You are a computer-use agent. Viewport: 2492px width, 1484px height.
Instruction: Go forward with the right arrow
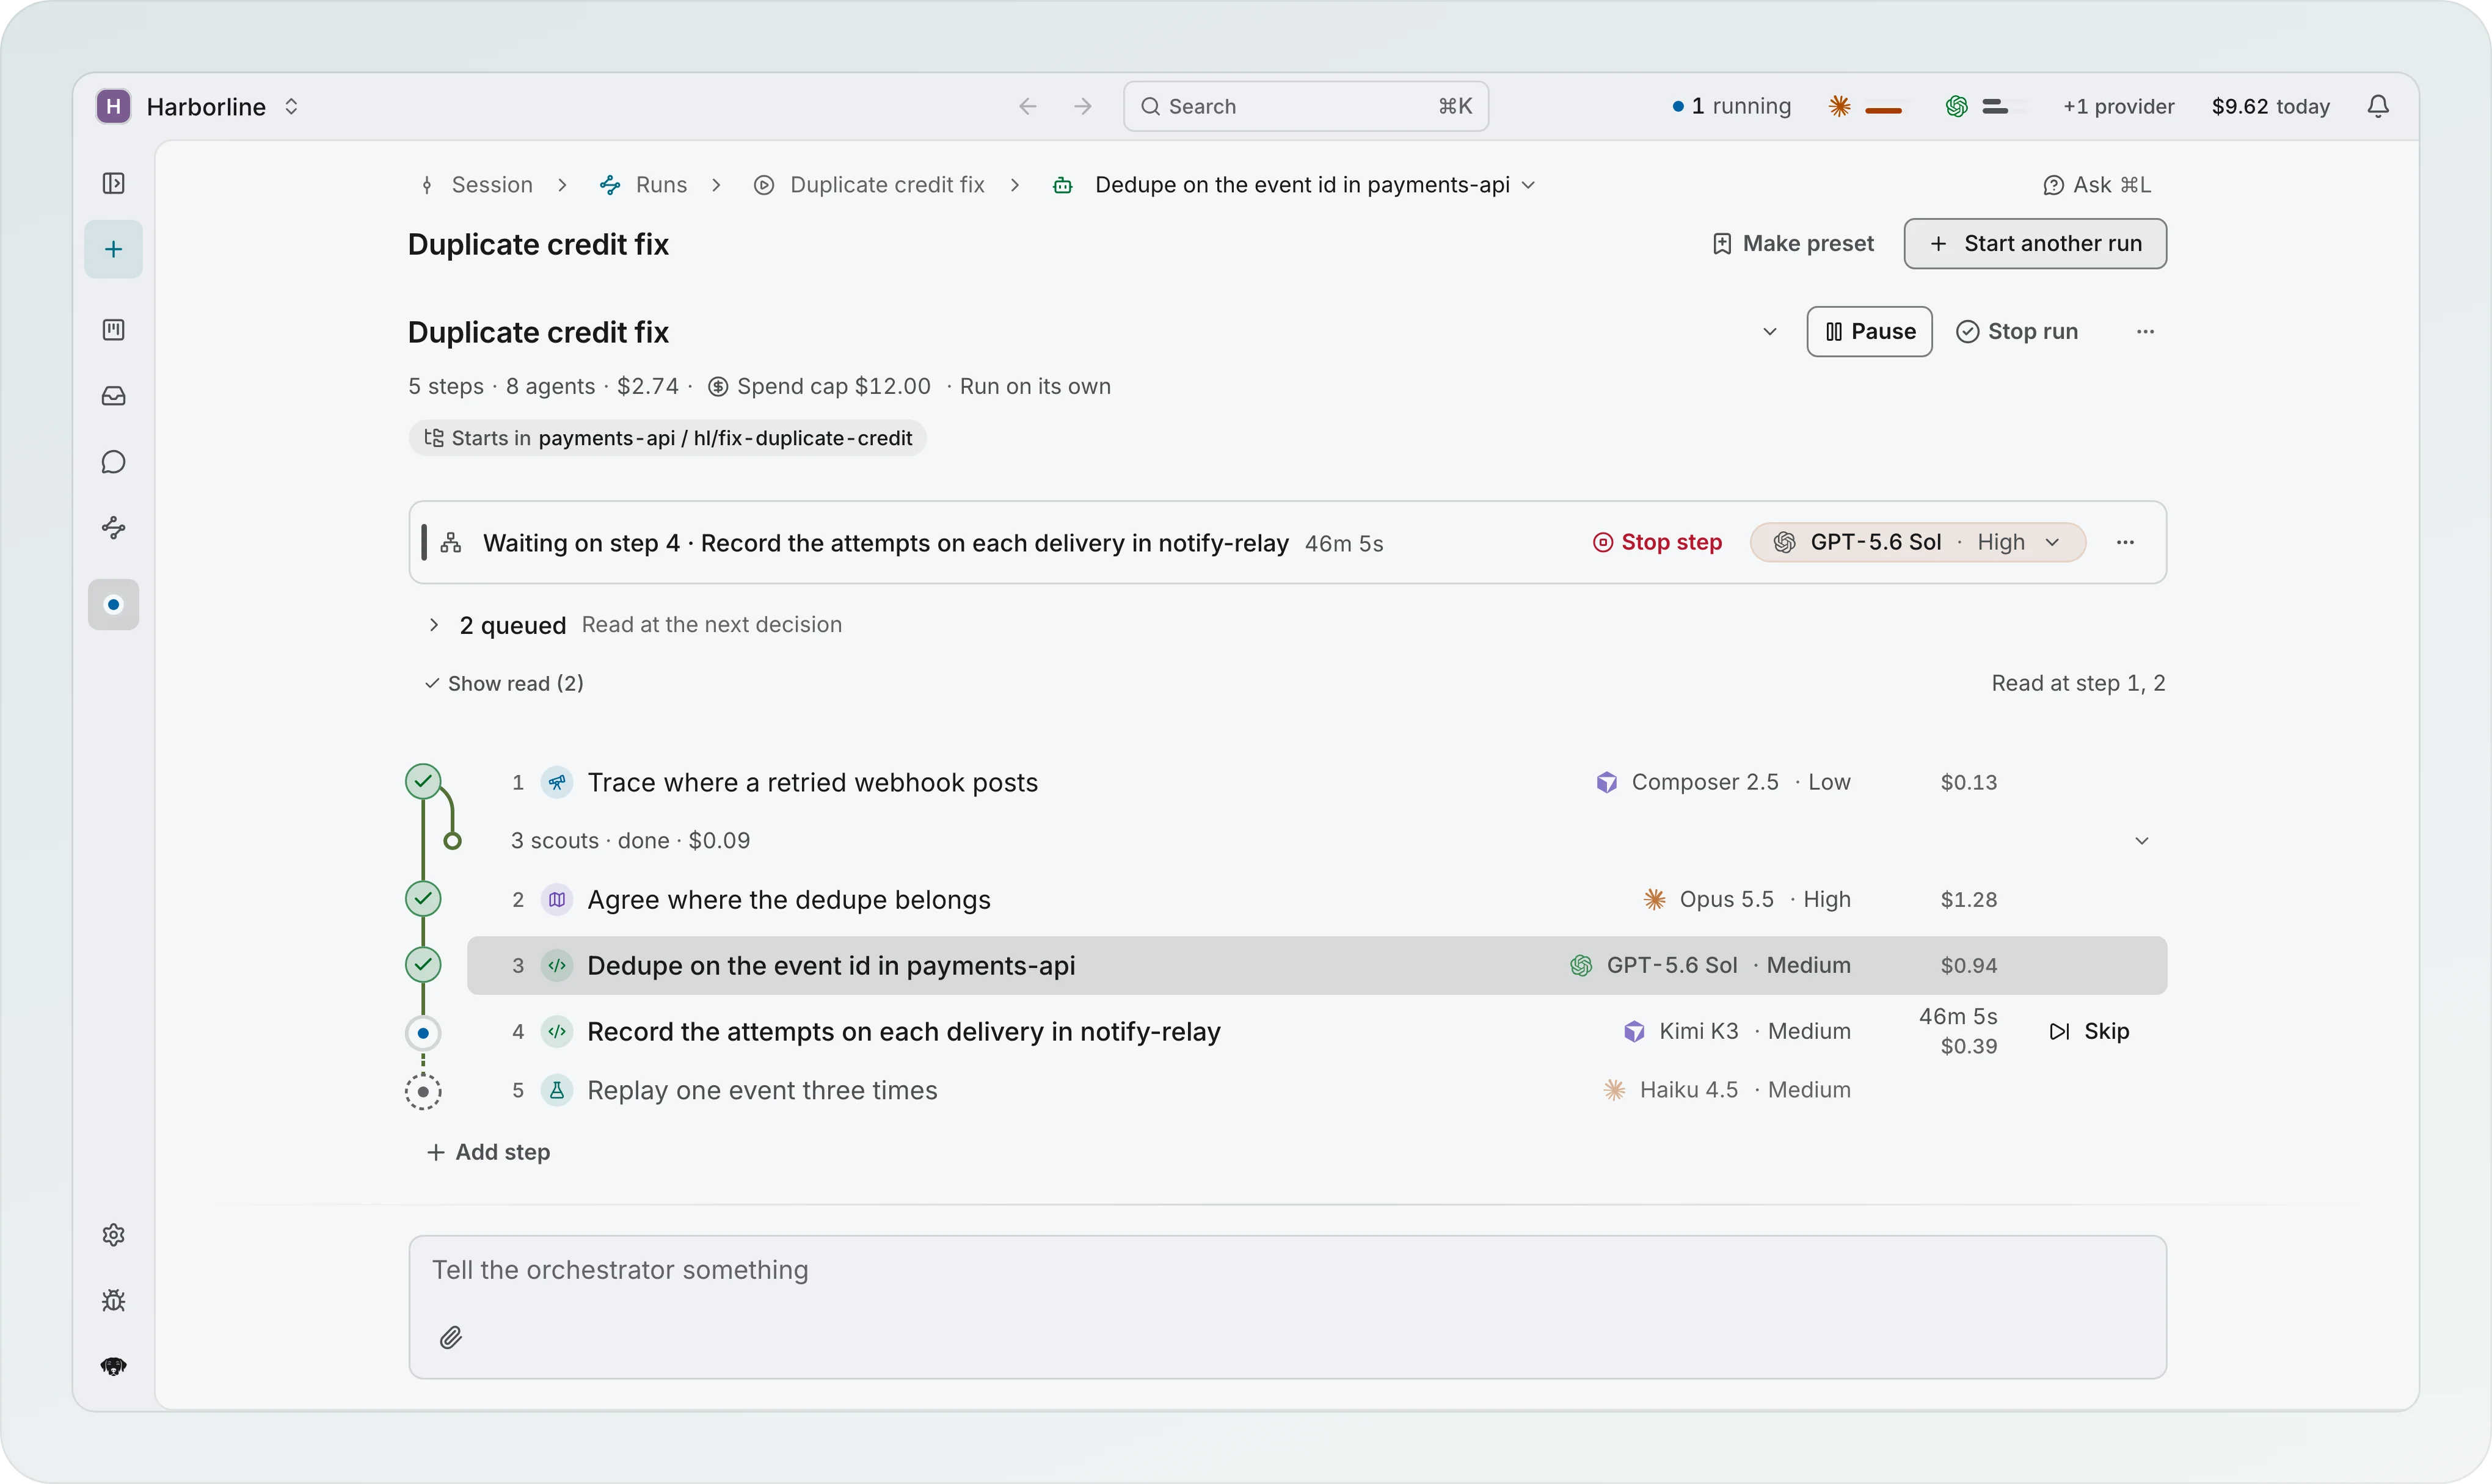click(1082, 106)
